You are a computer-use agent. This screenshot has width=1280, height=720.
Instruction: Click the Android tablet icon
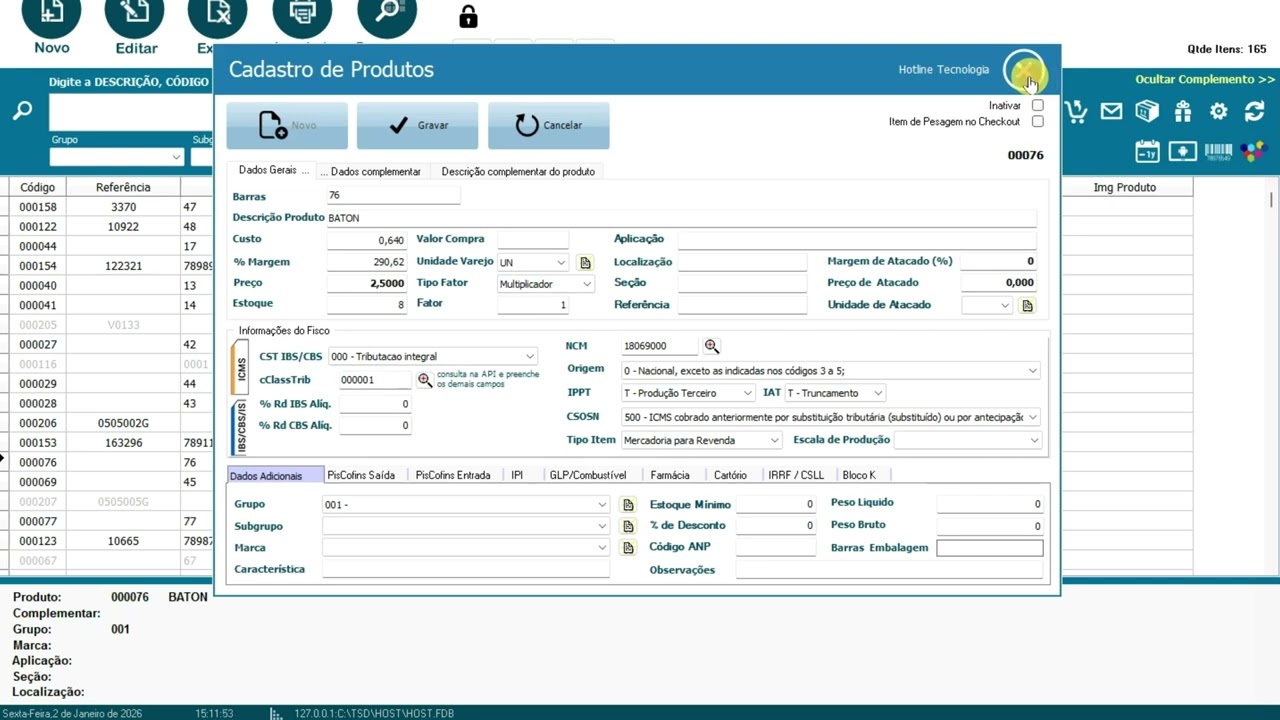coord(1182,152)
